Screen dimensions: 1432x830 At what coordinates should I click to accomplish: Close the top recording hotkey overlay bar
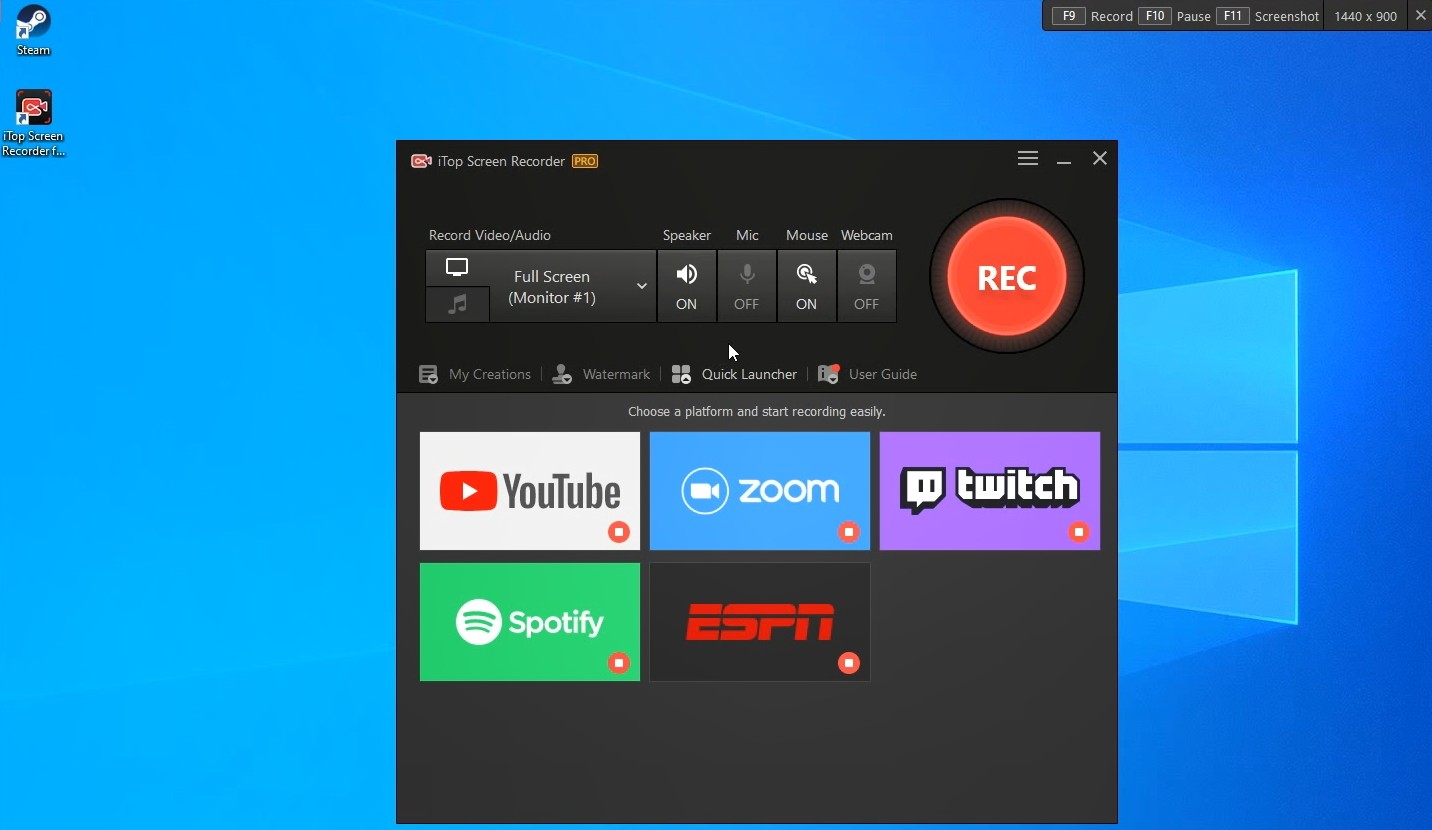point(1420,16)
